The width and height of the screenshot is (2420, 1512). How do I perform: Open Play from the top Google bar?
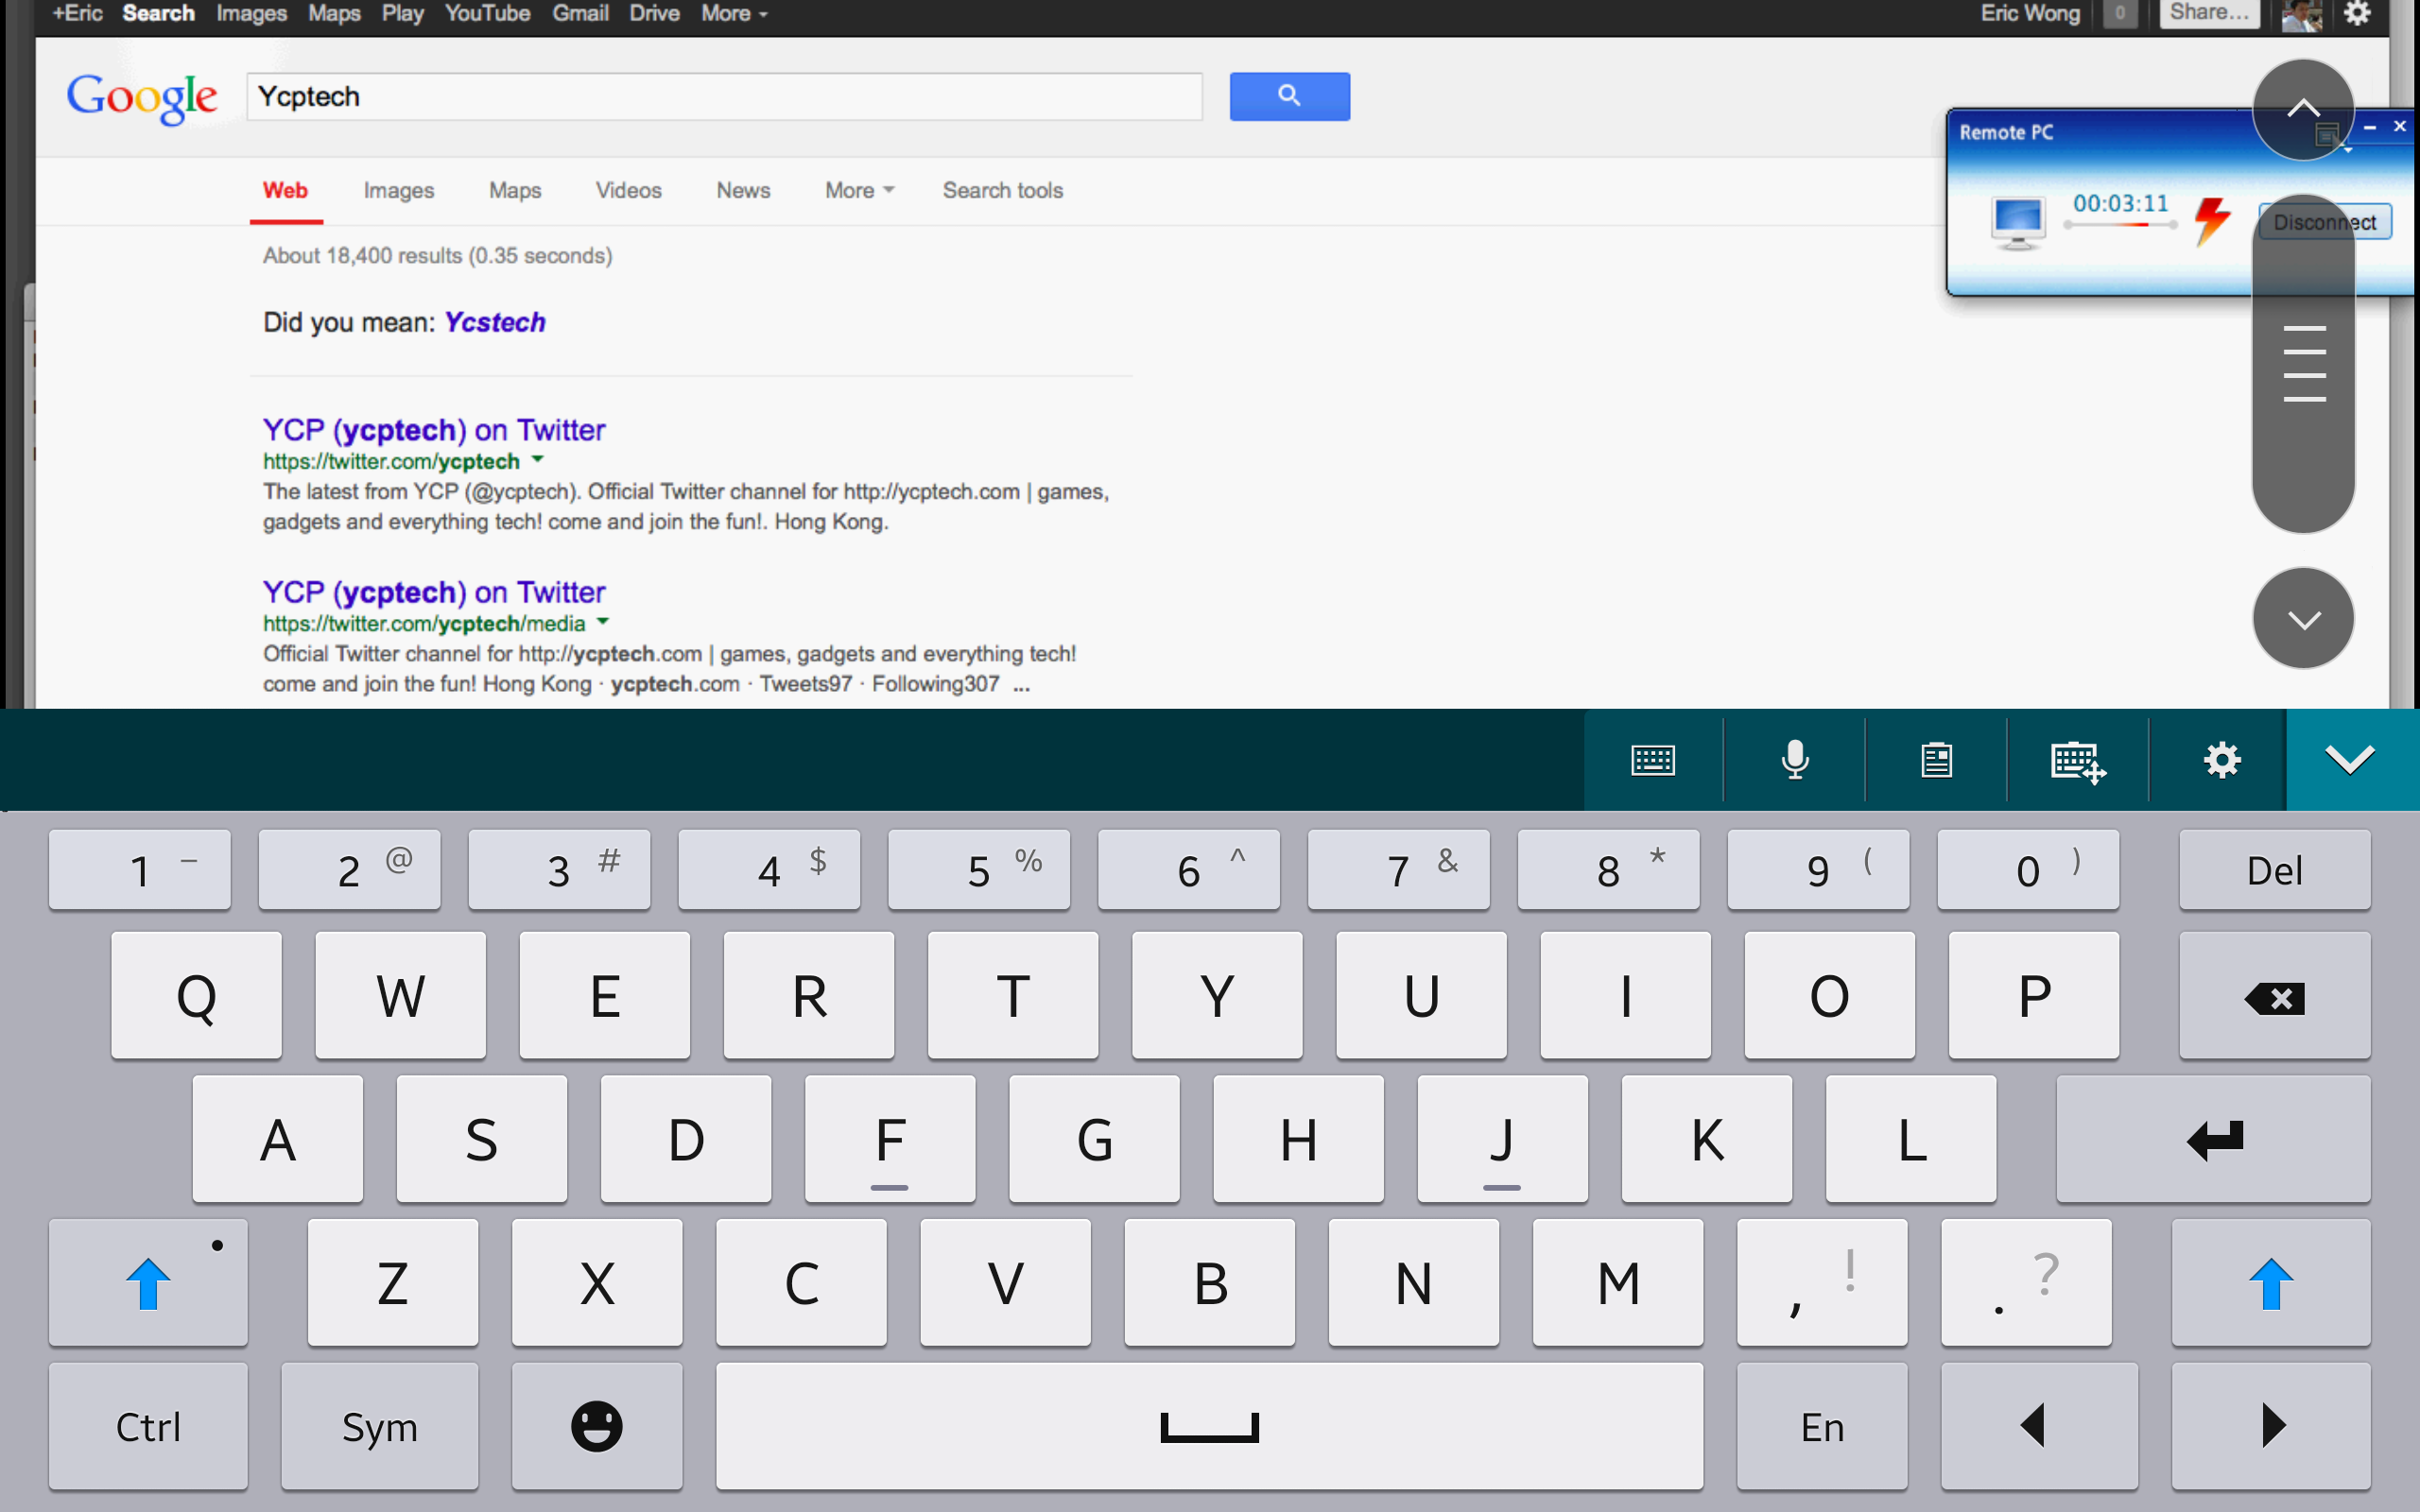(x=402, y=14)
